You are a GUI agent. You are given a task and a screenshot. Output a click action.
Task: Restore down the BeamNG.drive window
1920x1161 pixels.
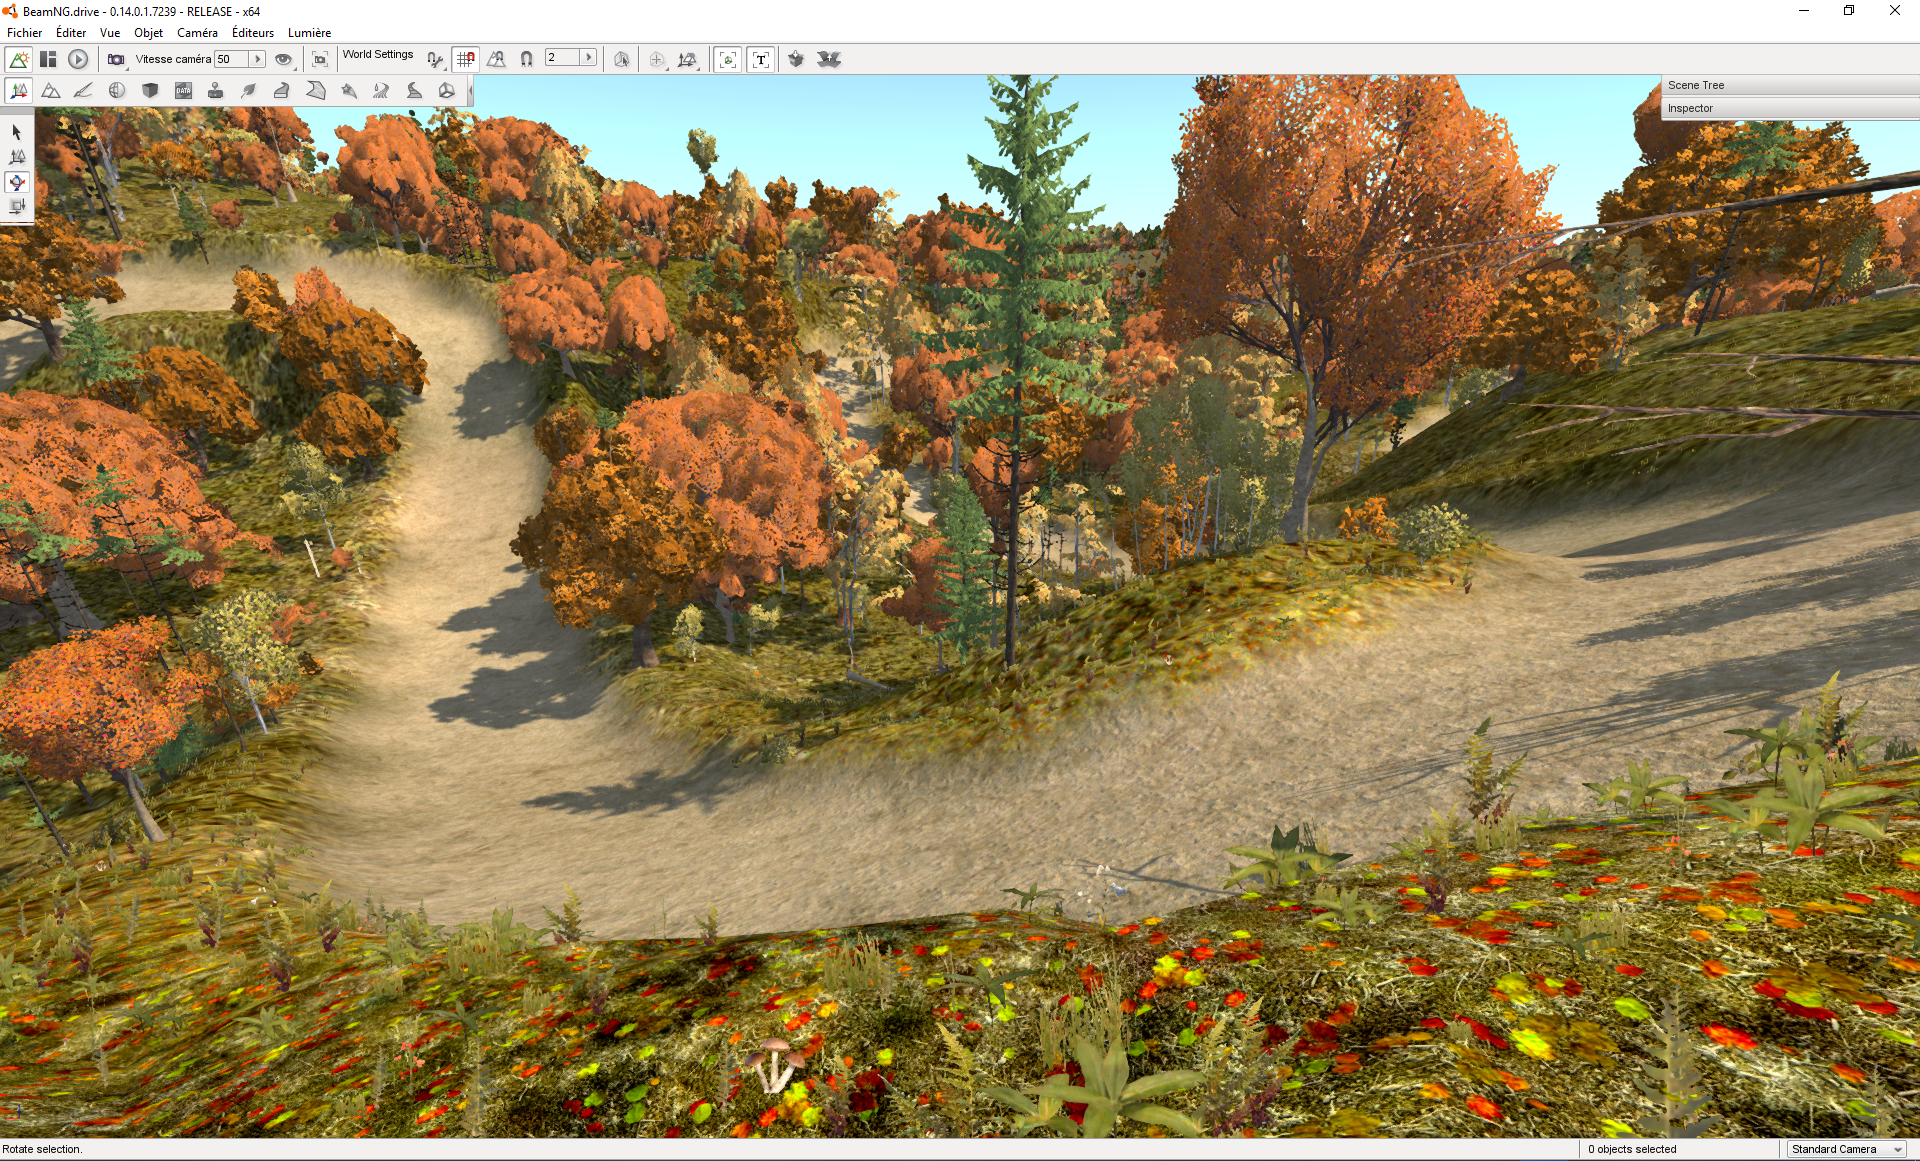coord(1849,11)
